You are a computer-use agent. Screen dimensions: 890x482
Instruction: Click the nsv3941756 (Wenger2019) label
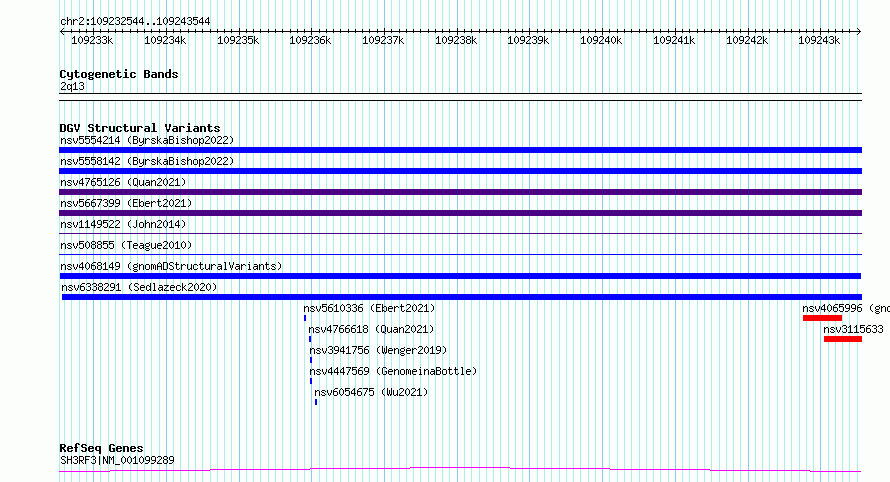point(378,350)
